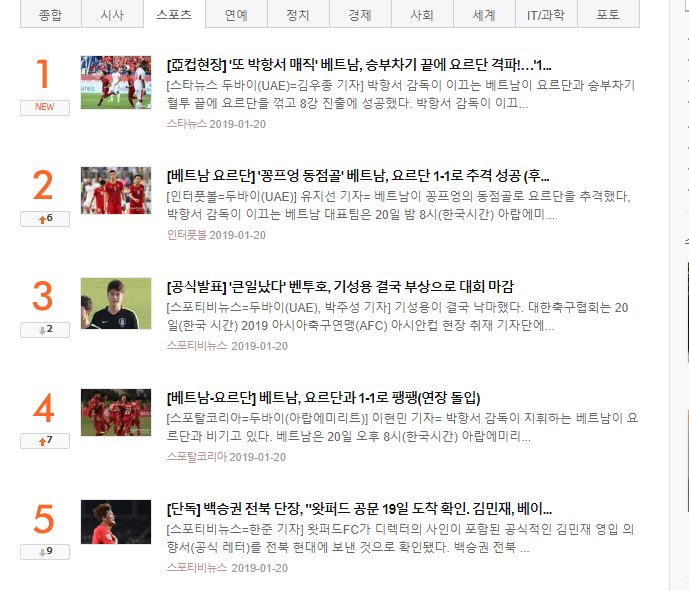Image resolution: width=689 pixels, height=591 pixels.
Task: Open the '[단독] 백승권 전북 단장' headline
Action: [359, 509]
